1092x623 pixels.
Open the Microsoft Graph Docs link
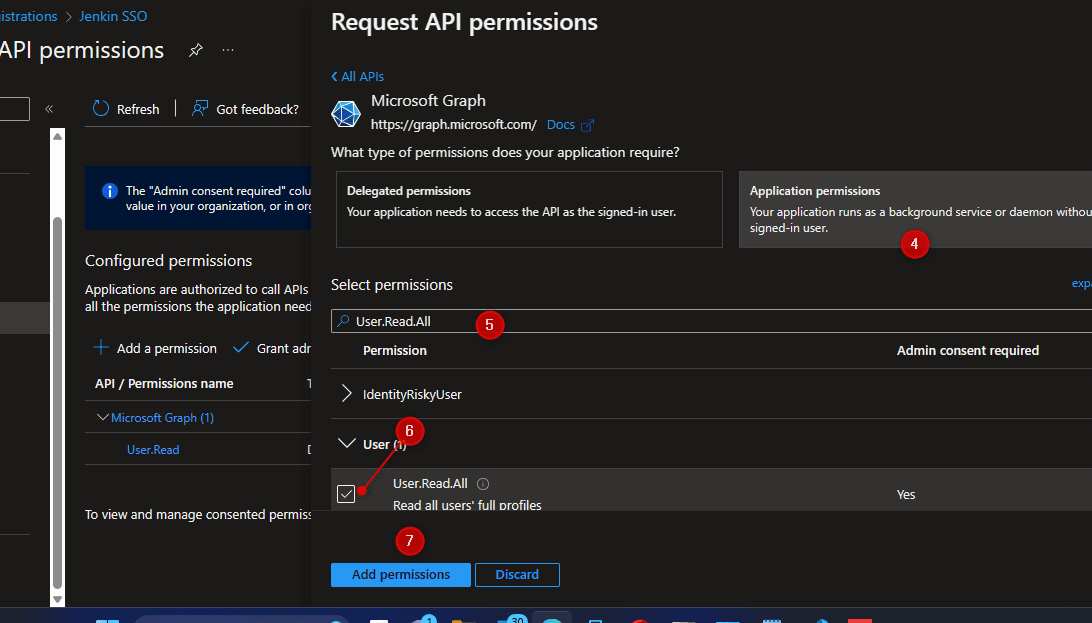570,125
